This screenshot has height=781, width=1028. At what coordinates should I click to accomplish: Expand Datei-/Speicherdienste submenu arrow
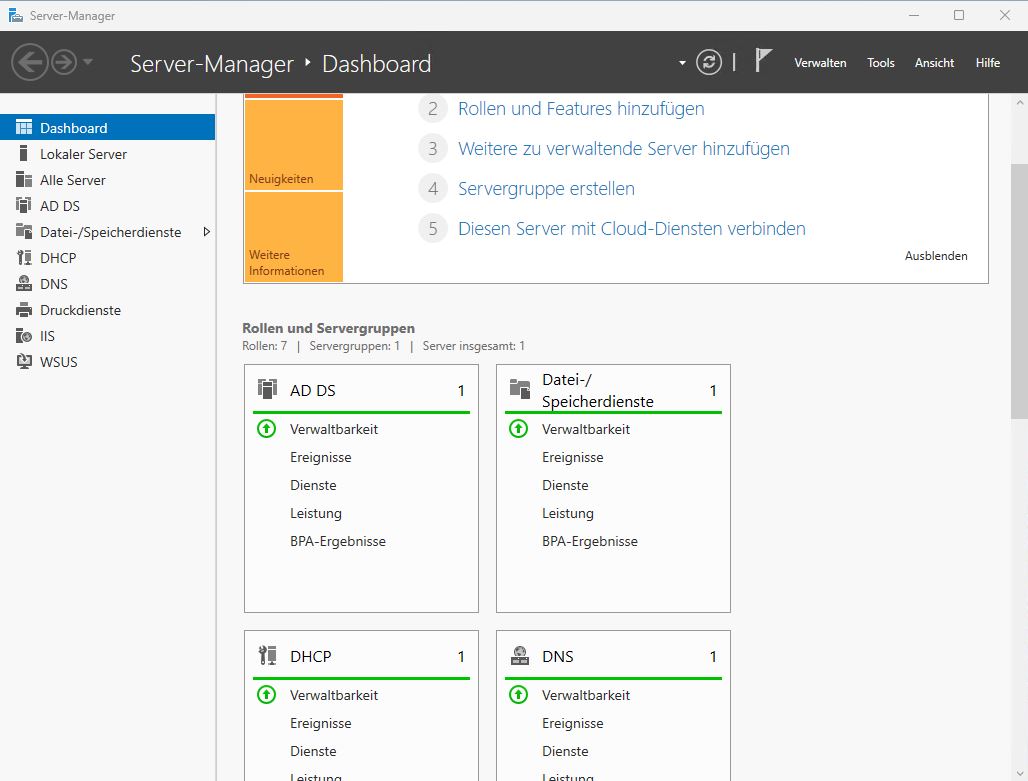click(x=207, y=231)
